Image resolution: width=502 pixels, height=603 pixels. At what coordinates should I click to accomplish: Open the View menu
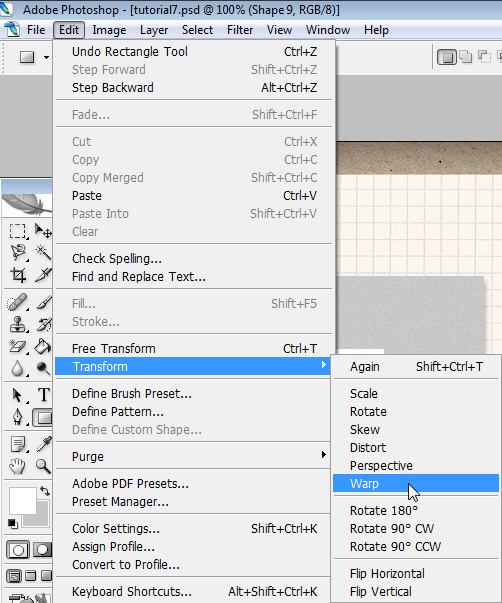click(279, 30)
